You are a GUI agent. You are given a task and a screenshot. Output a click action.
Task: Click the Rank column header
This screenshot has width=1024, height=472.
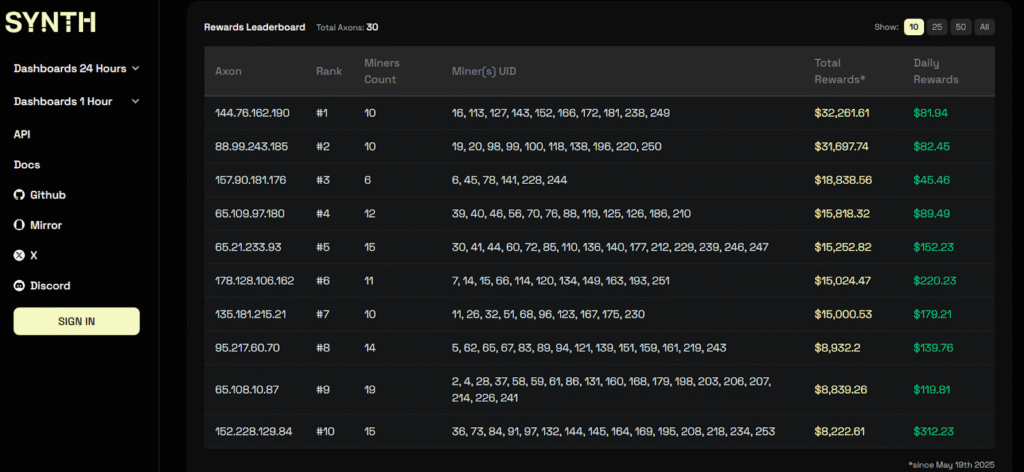click(328, 71)
